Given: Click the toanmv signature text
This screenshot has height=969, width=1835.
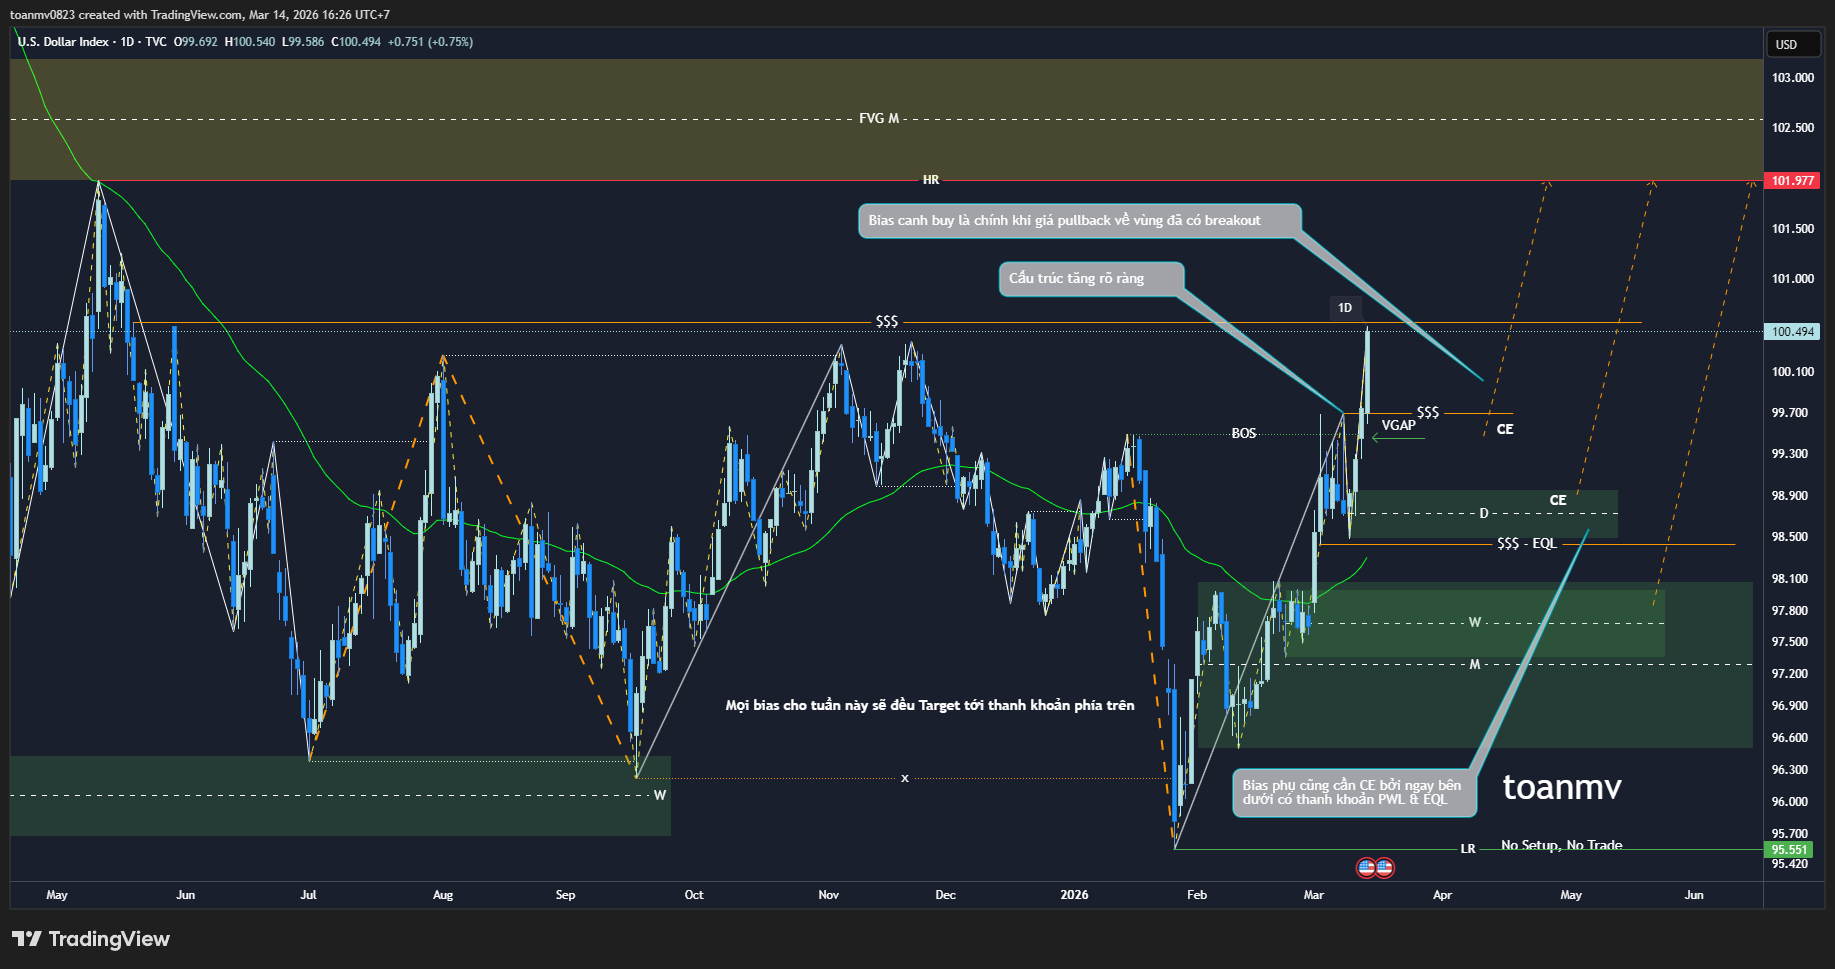Looking at the screenshot, I should click(1562, 787).
